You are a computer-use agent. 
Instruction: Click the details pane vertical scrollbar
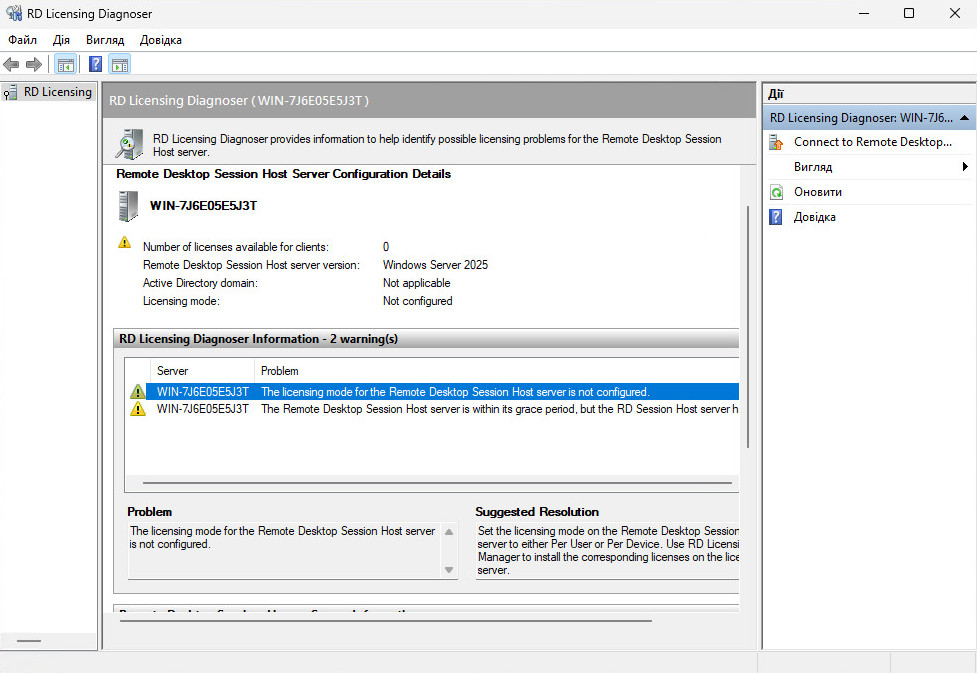point(748,327)
